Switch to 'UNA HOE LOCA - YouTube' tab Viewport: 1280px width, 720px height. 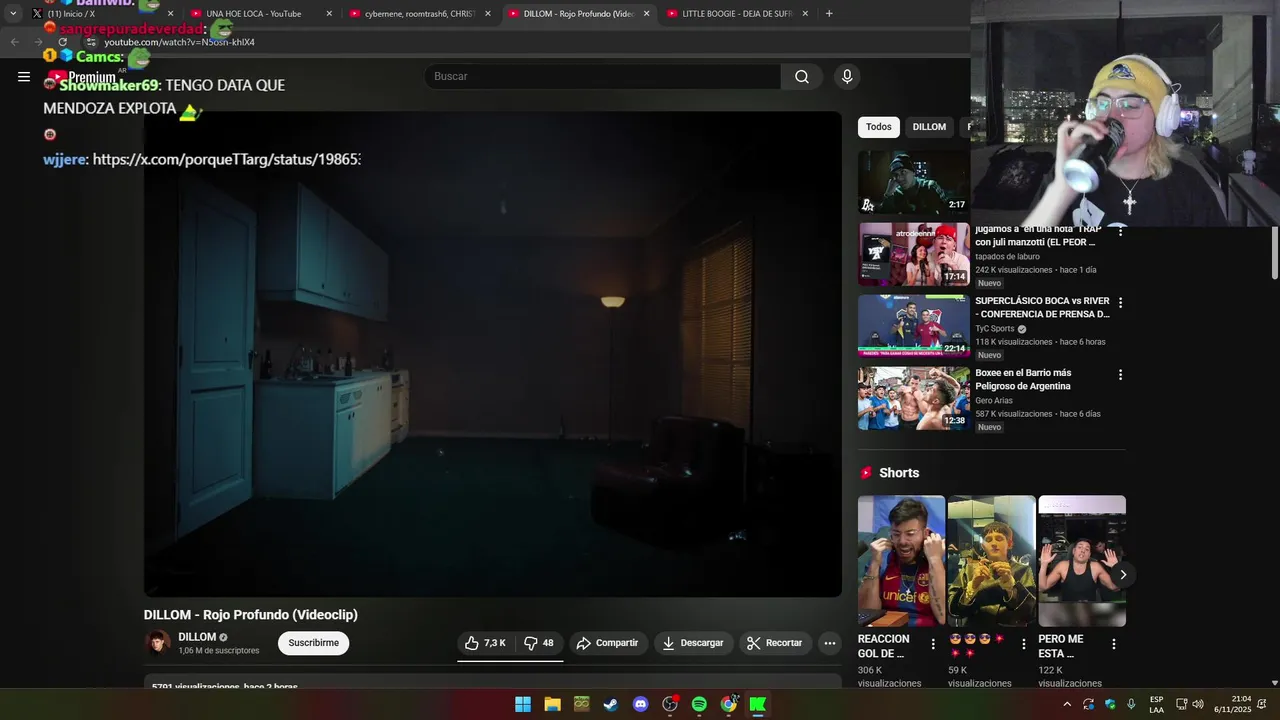click(259, 14)
